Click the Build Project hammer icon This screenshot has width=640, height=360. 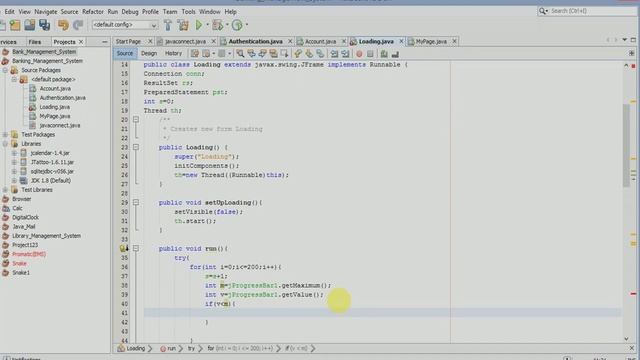(167, 25)
